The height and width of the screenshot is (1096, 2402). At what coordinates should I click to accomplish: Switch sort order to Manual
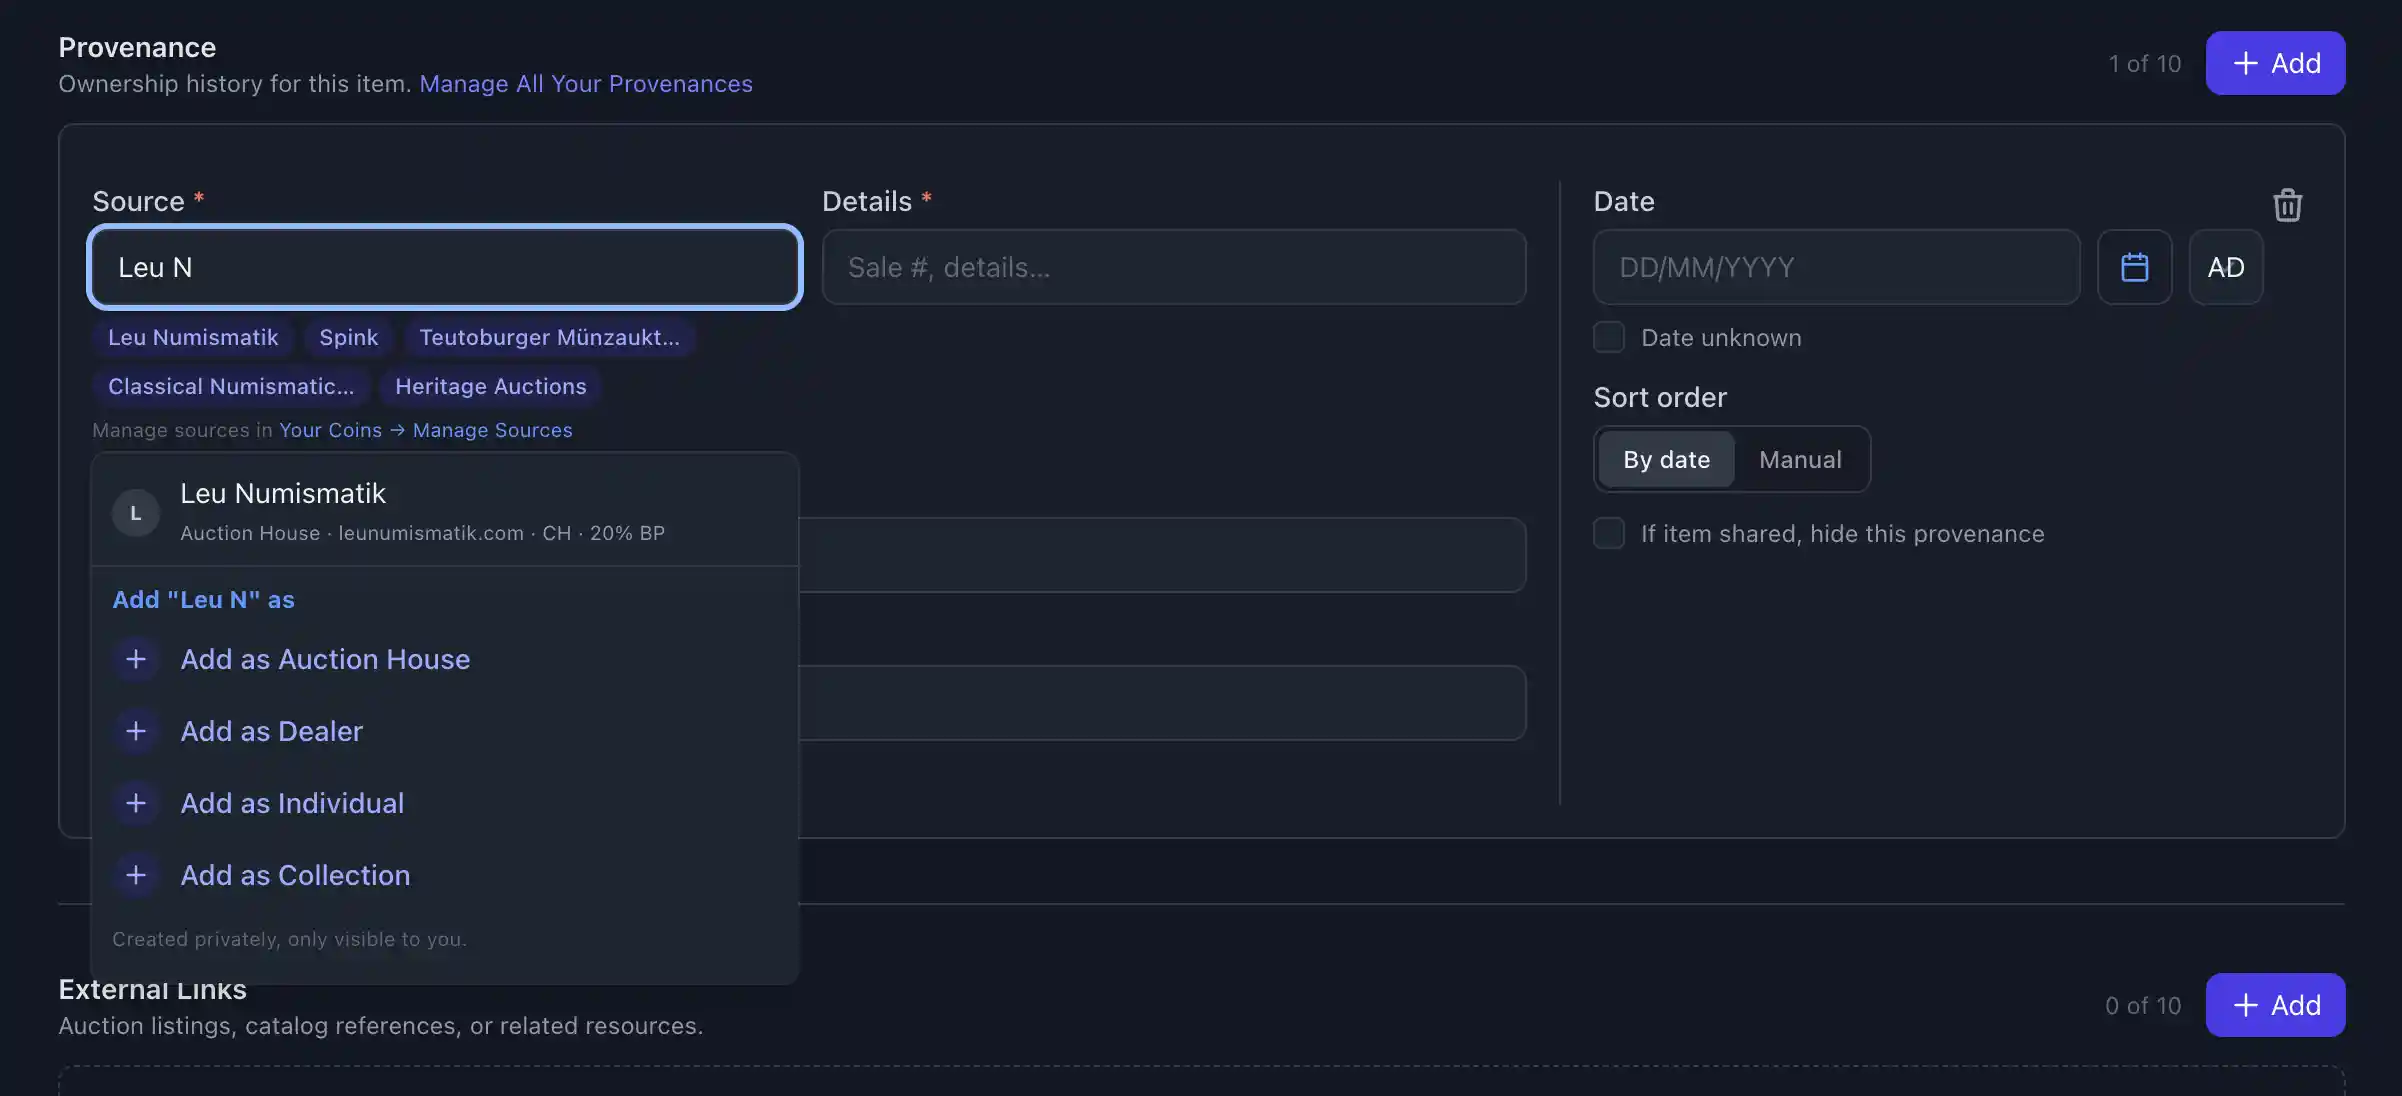pos(1800,459)
